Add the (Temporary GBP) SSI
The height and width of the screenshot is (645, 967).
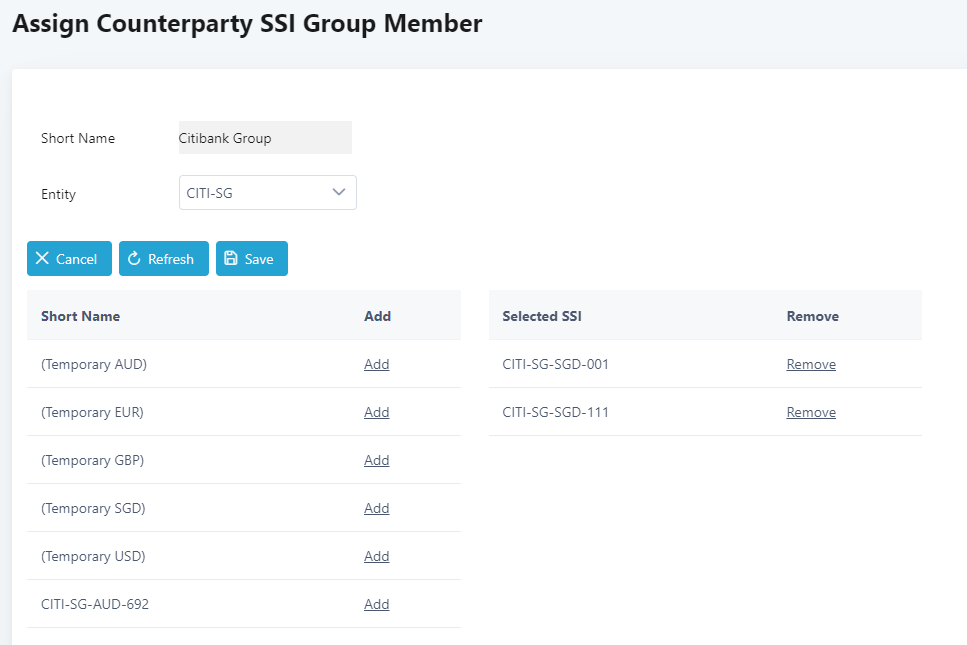point(376,461)
